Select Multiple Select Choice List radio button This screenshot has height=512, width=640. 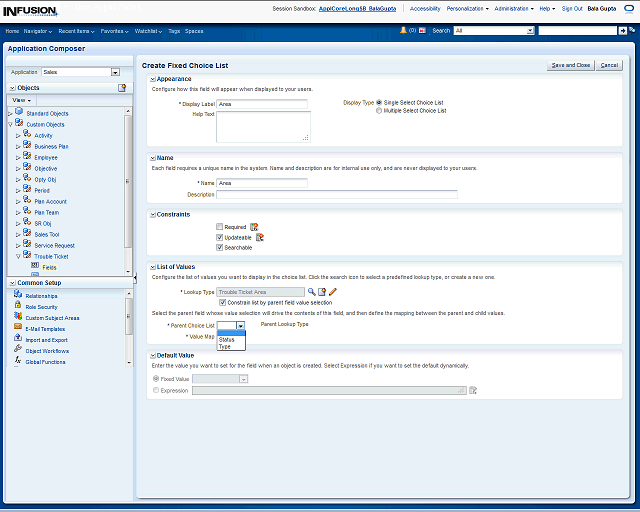pos(379,111)
